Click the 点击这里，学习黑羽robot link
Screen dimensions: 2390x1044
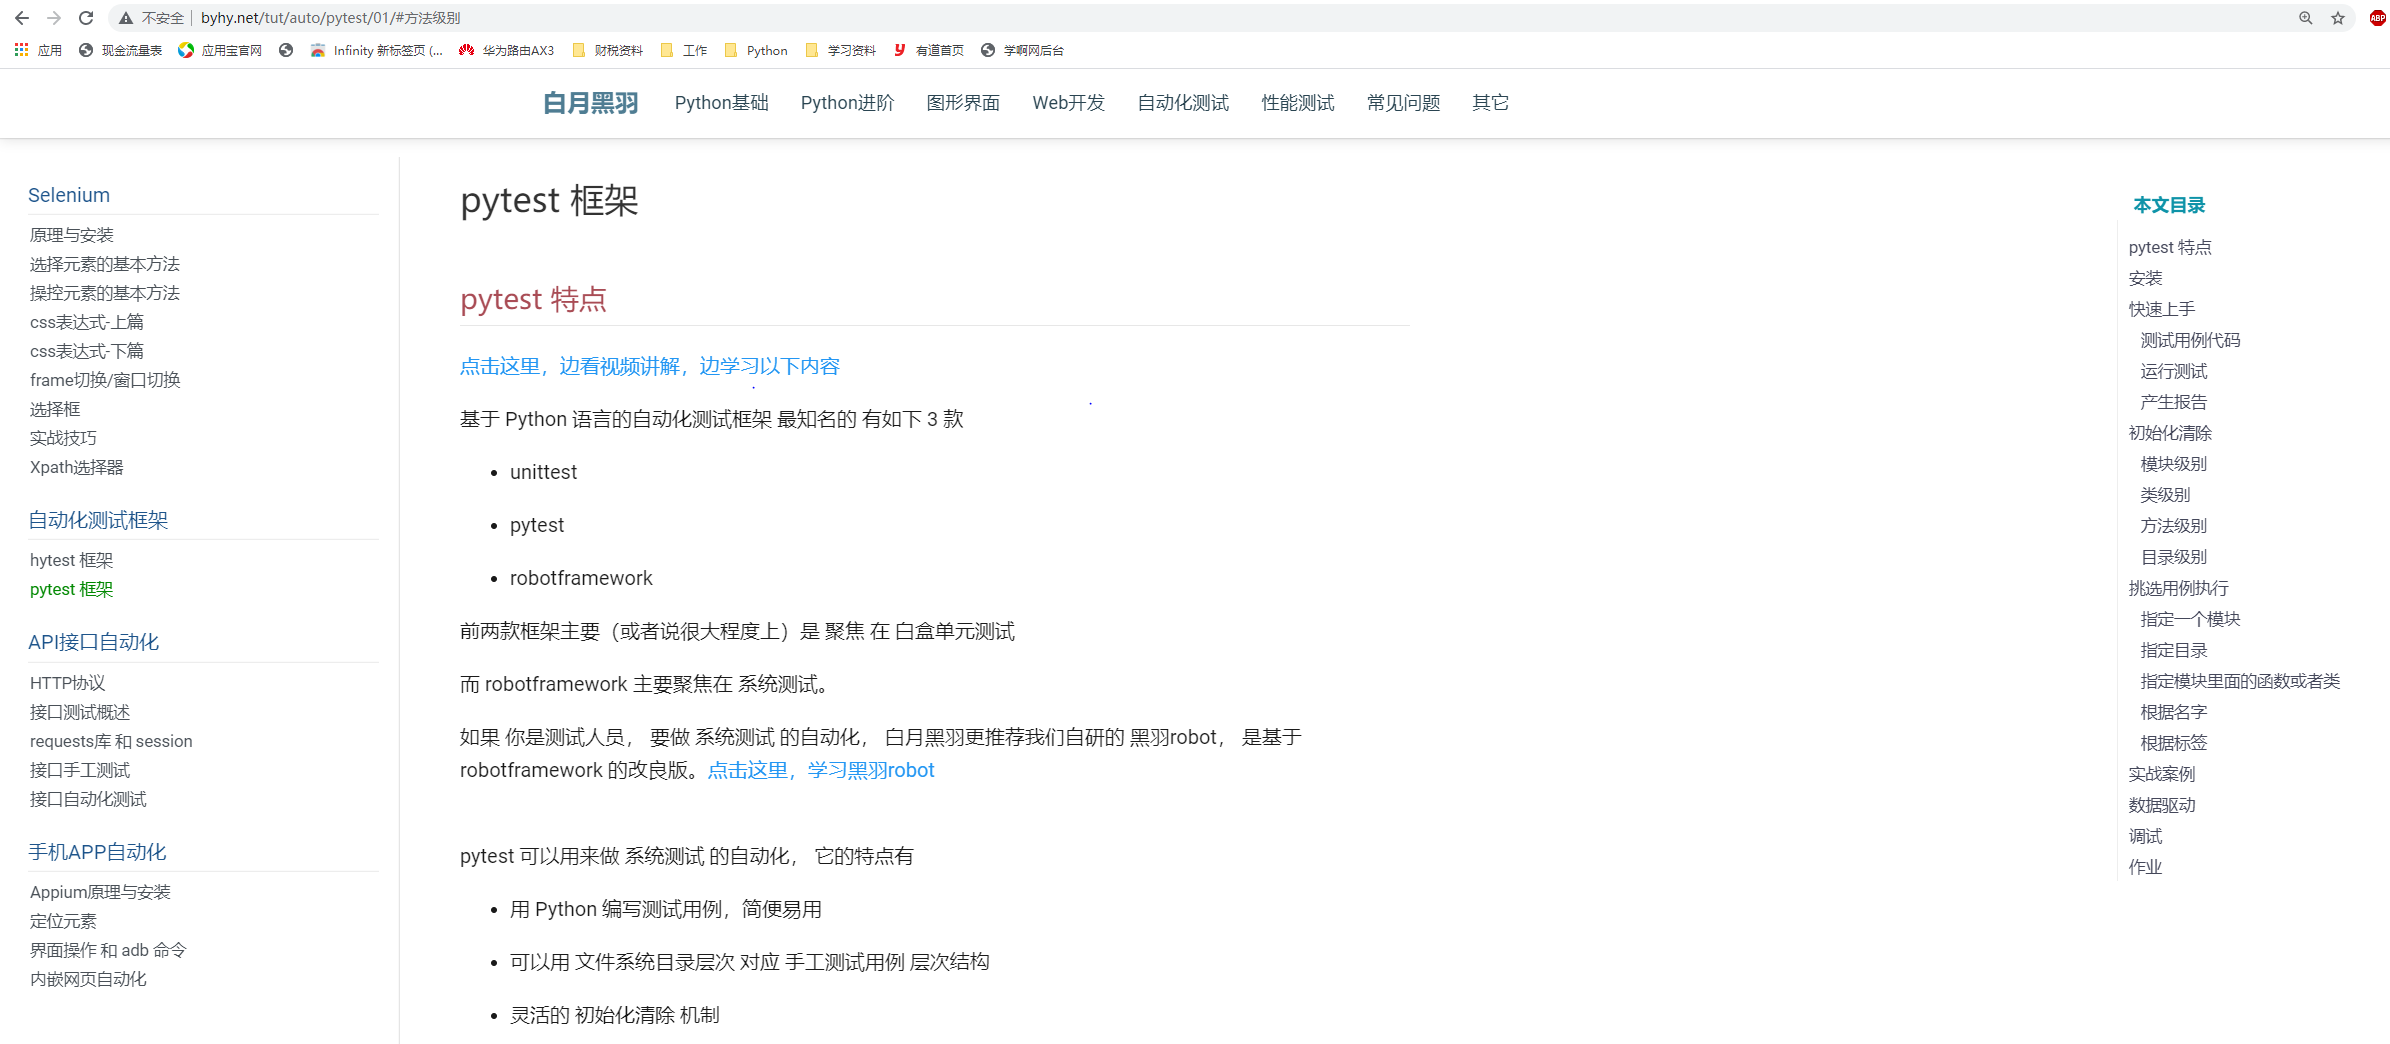coord(820,770)
